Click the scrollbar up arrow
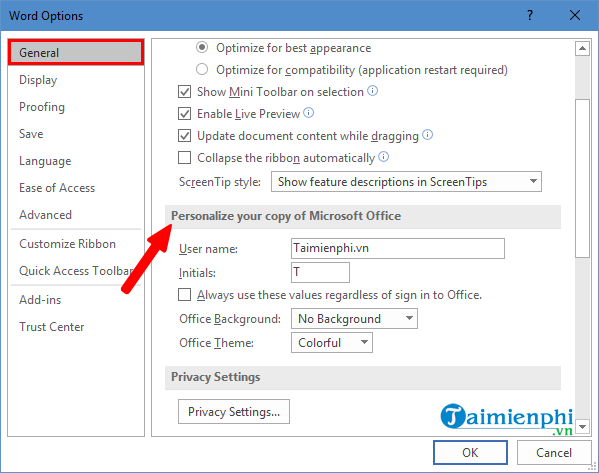The image size is (599, 473). (x=582, y=48)
